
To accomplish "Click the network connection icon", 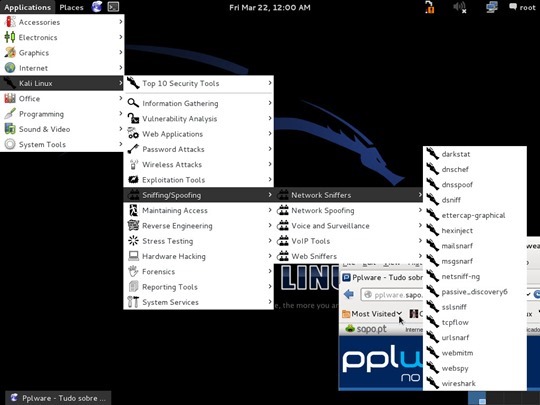I will coord(491,7).
